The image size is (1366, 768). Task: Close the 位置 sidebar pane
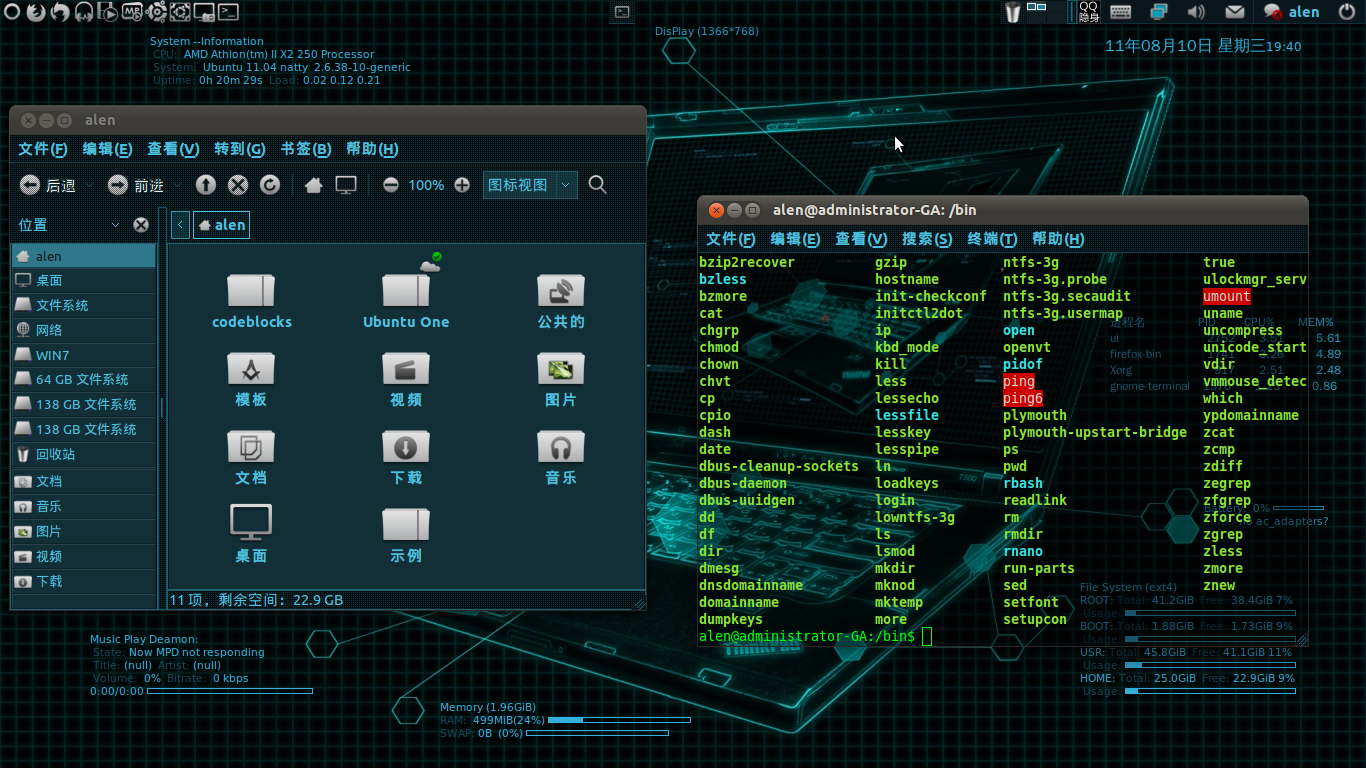click(141, 225)
